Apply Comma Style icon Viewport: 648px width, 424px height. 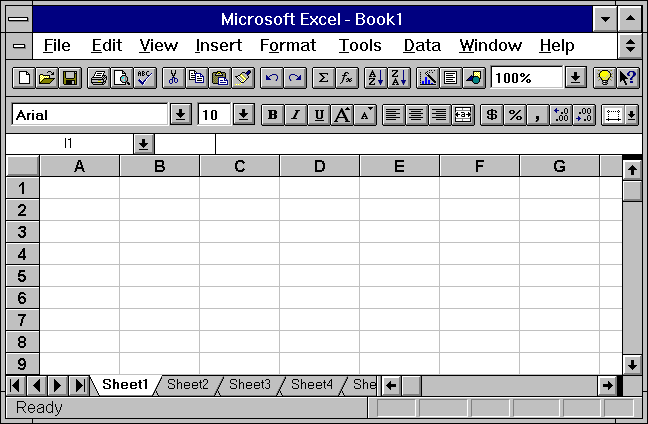click(538, 115)
